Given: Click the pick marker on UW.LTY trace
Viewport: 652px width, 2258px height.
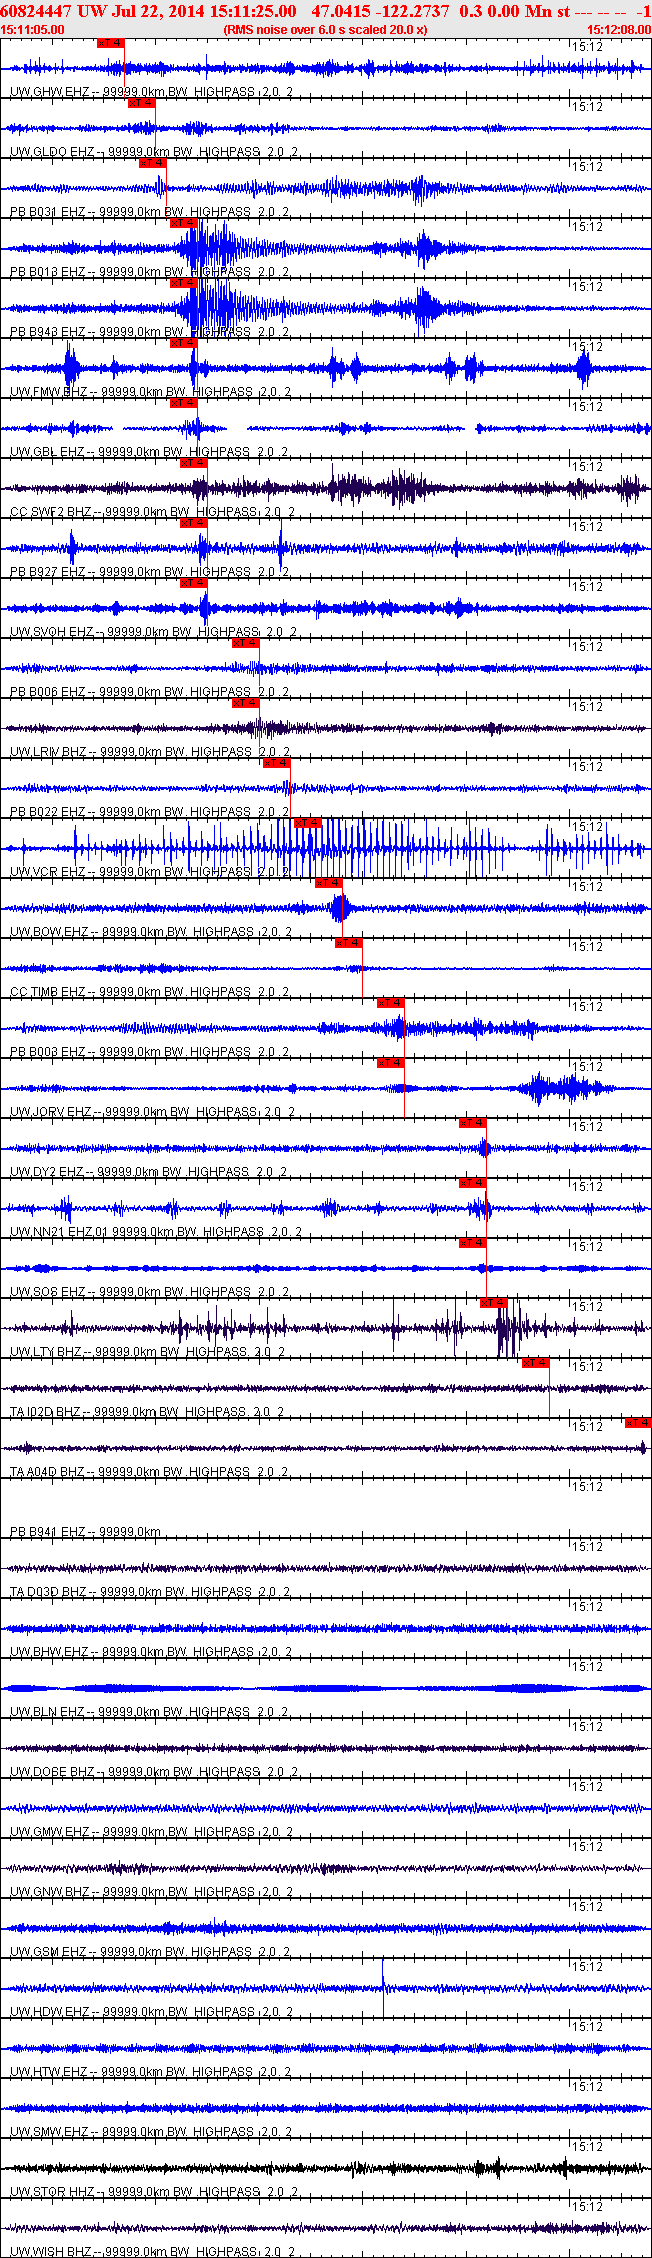Looking at the screenshot, I should coord(494,1303).
